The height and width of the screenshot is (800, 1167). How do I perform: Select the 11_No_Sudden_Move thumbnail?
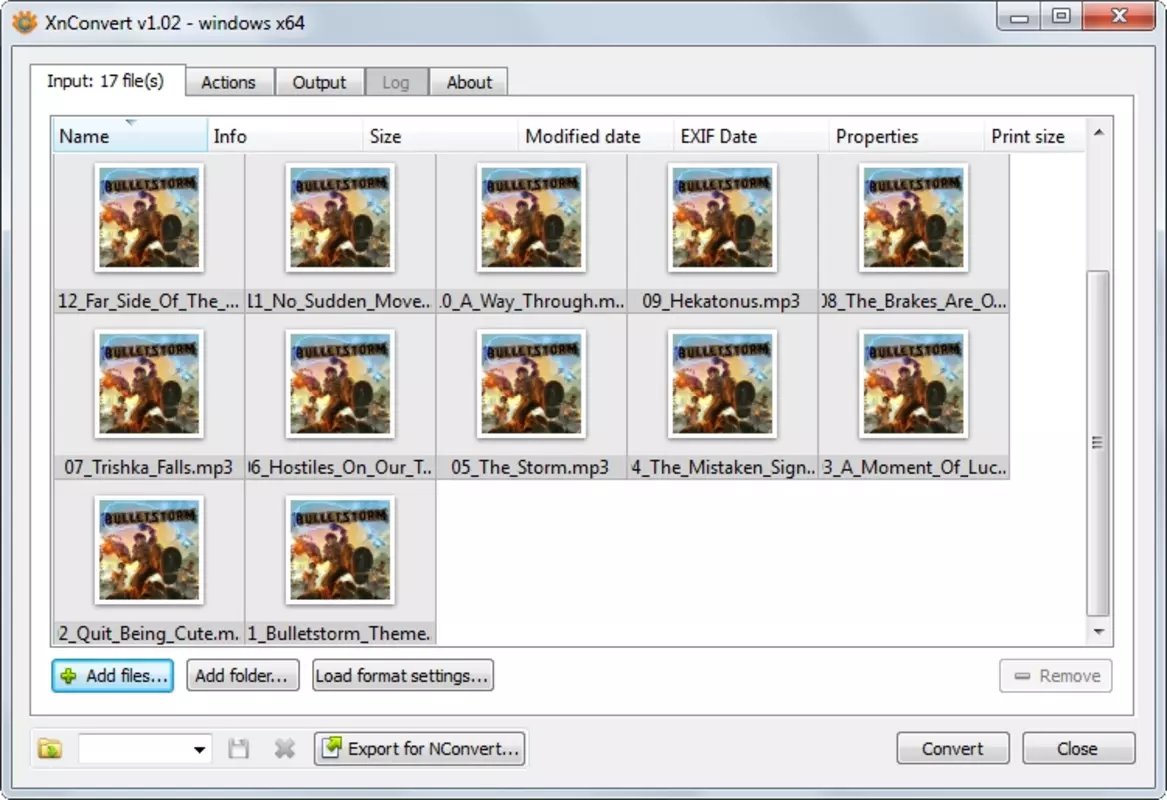[x=340, y=218]
